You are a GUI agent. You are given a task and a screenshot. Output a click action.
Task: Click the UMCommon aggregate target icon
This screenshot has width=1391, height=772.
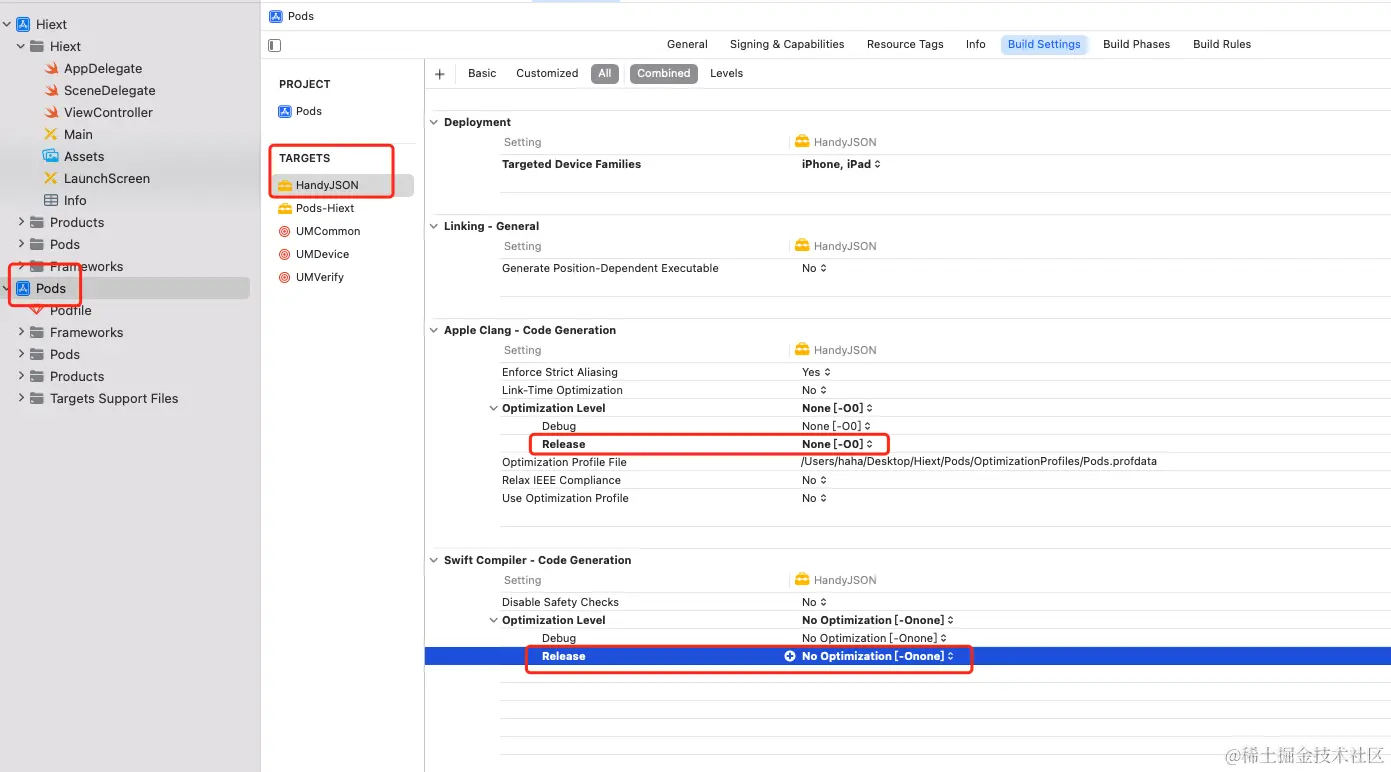click(285, 231)
